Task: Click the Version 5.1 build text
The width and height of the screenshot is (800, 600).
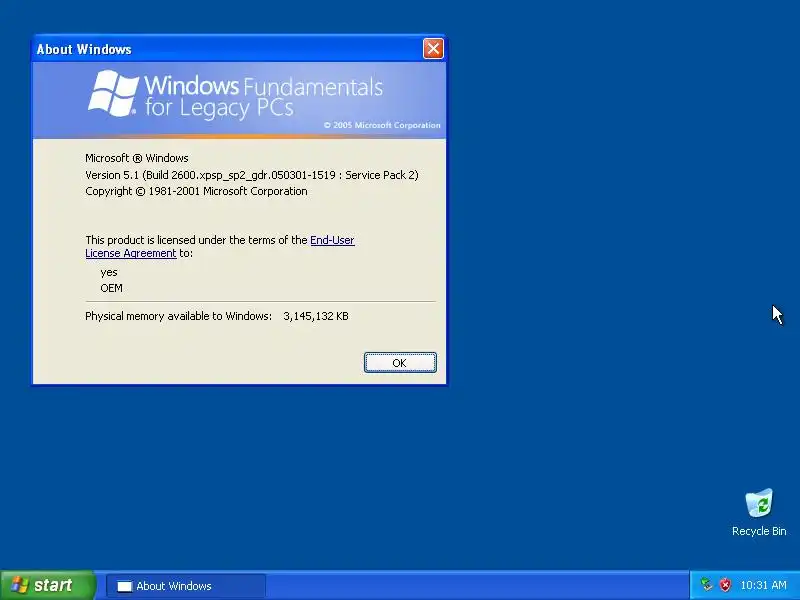Action: click(x=252, y=175)
